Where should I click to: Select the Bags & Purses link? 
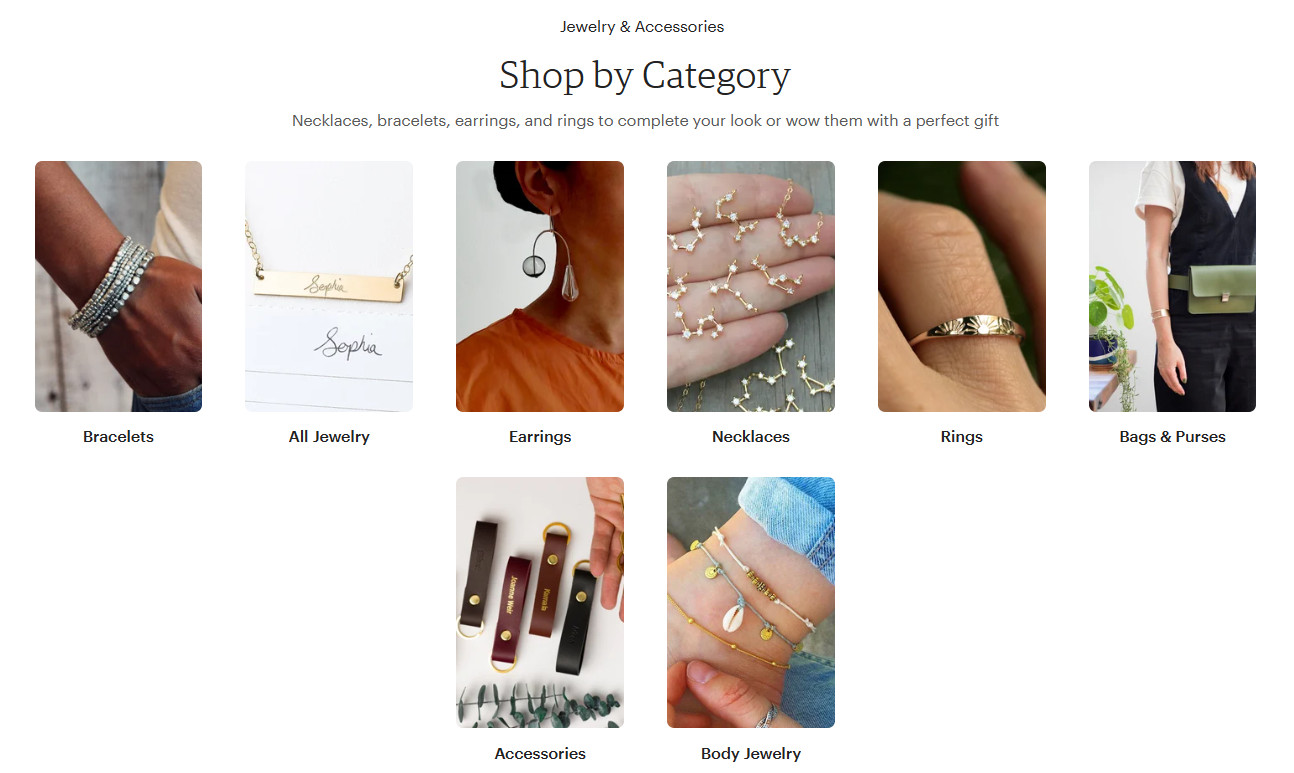click(x=1172, y=437)
